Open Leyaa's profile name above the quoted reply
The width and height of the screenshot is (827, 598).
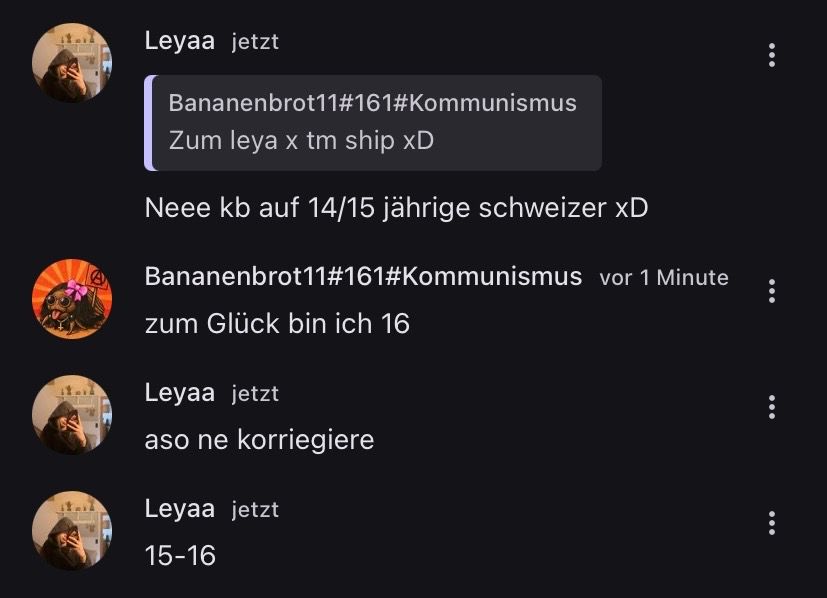[180, 41]
